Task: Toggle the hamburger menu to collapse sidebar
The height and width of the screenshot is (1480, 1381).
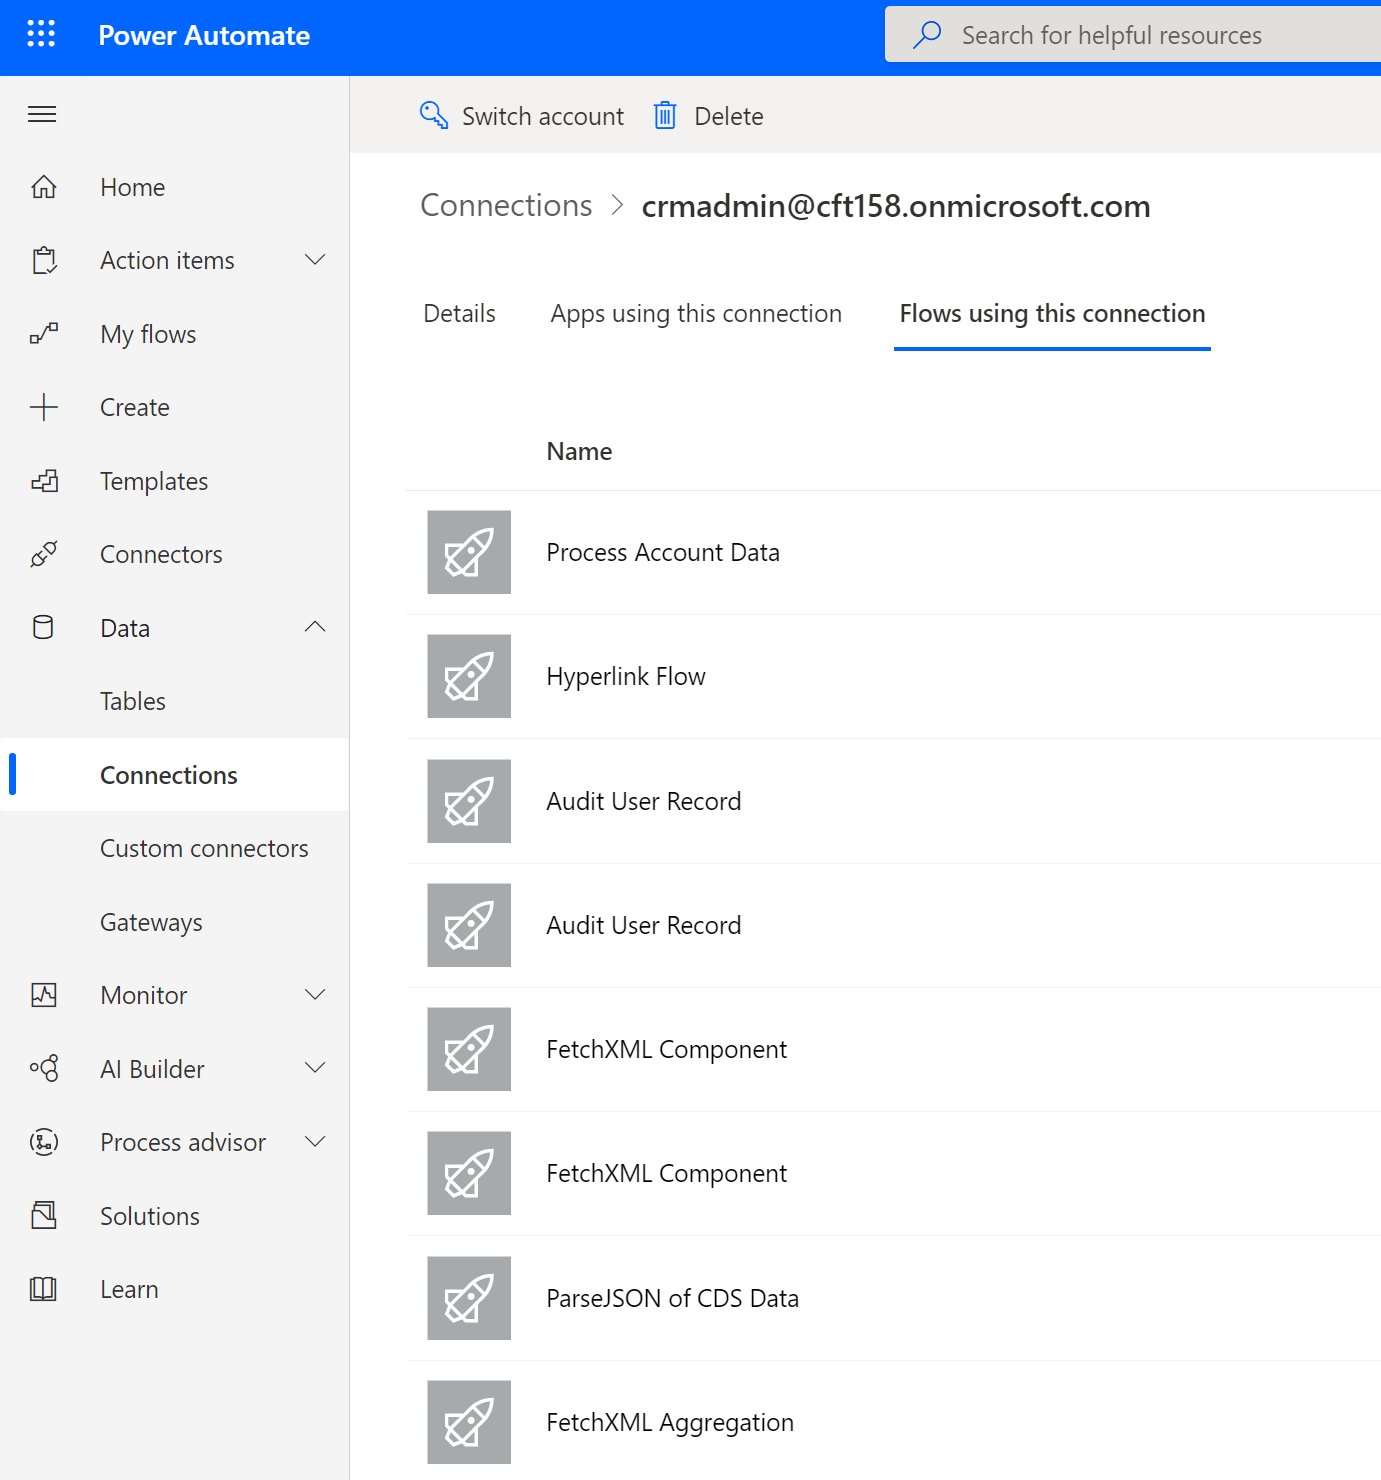Action: (41, 114)
